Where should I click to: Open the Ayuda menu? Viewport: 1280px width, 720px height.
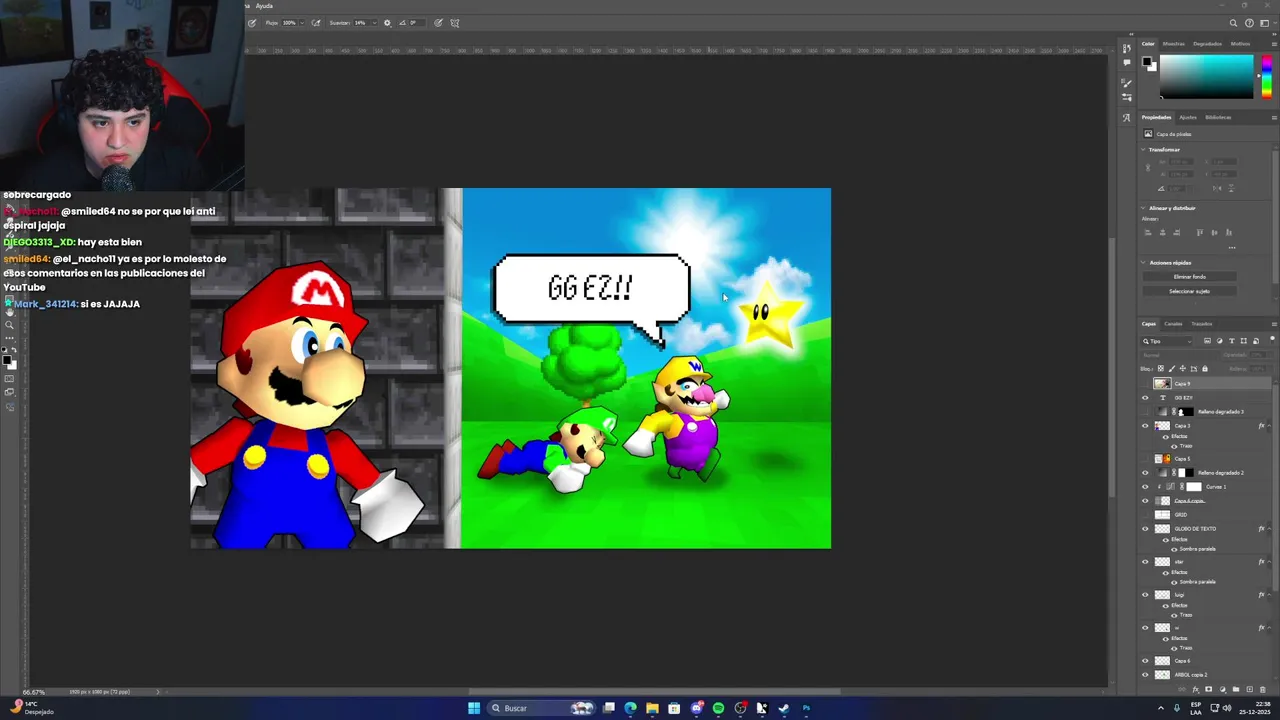[264, 6]
